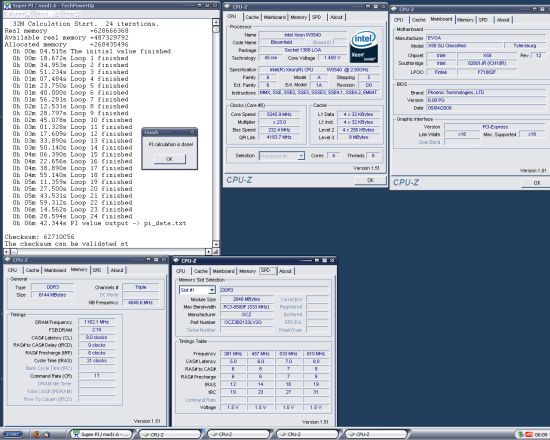The image size is (550, 440).
Task: Click the title bar icon of the CPU-Z SPD window
Action: [x=176, y=261]
